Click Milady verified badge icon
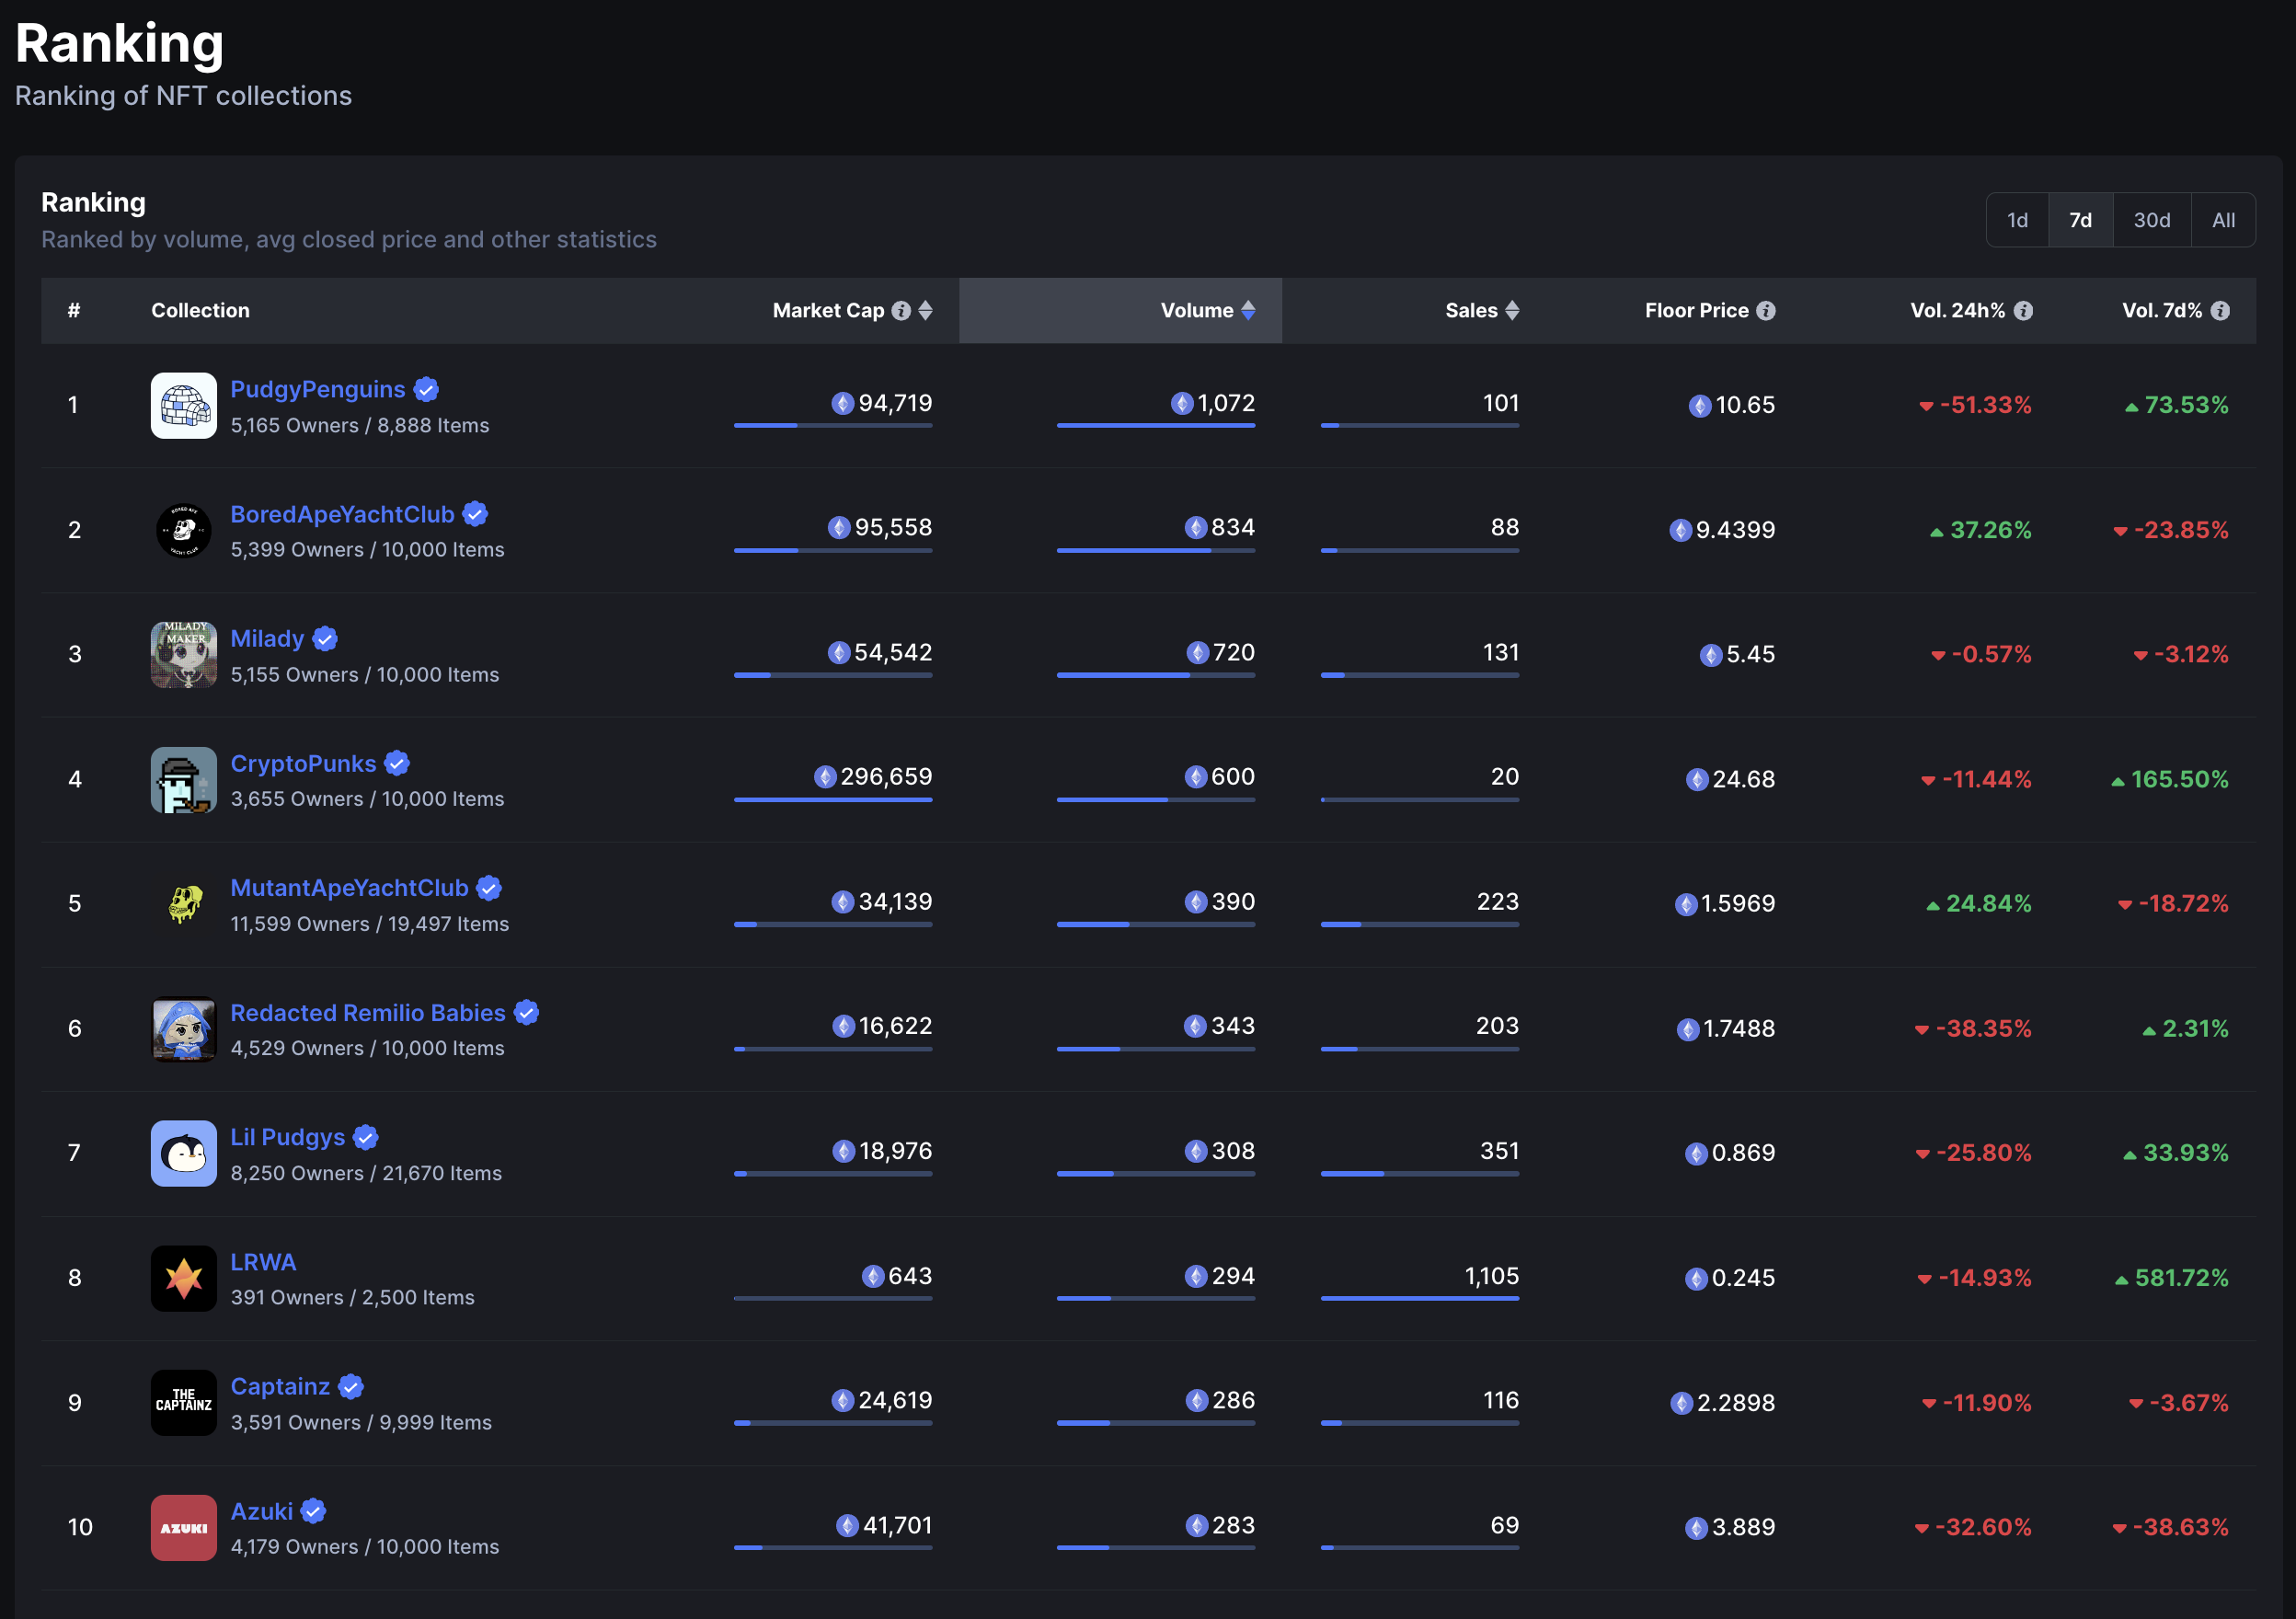The height and width of the screenshot is (1619, 2296). [x=325, y=639]
